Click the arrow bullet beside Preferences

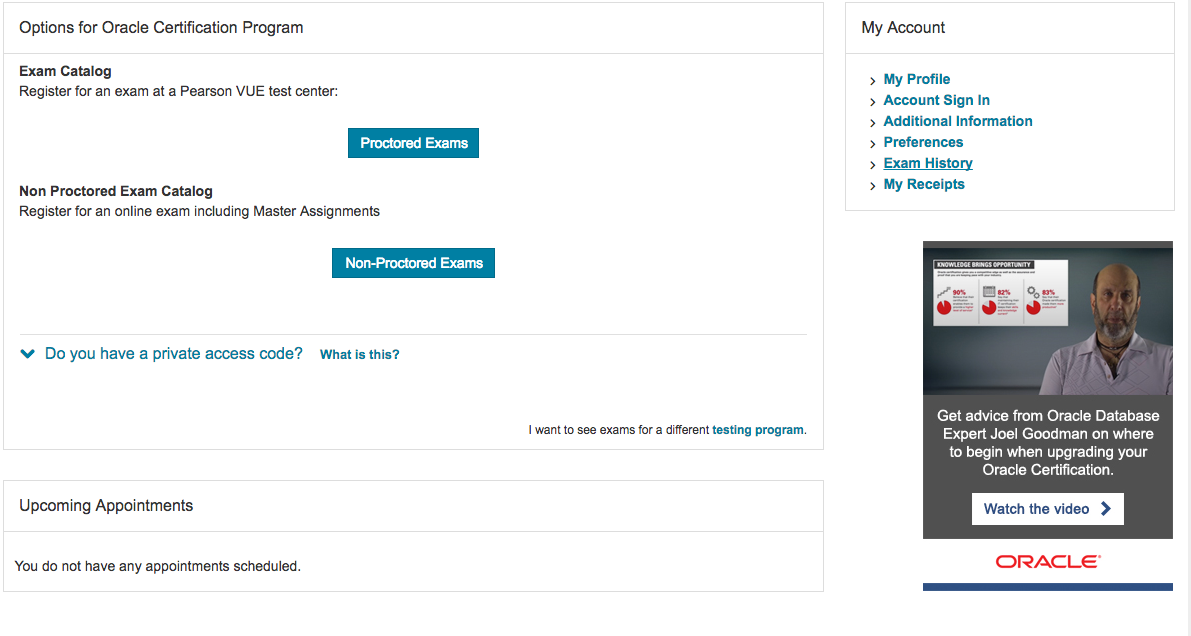[x=872, y=144]
